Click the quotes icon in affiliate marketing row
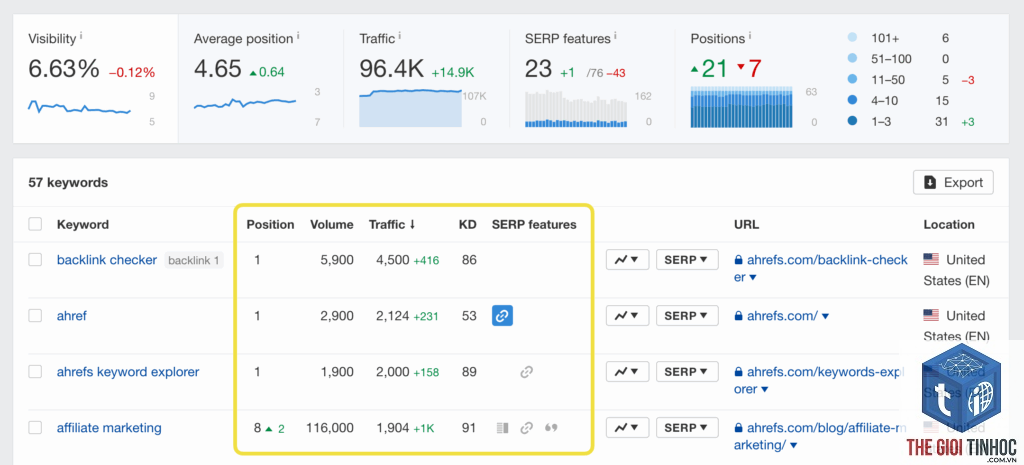Viewport: 1024px width, 465px height. coord(551,428)
